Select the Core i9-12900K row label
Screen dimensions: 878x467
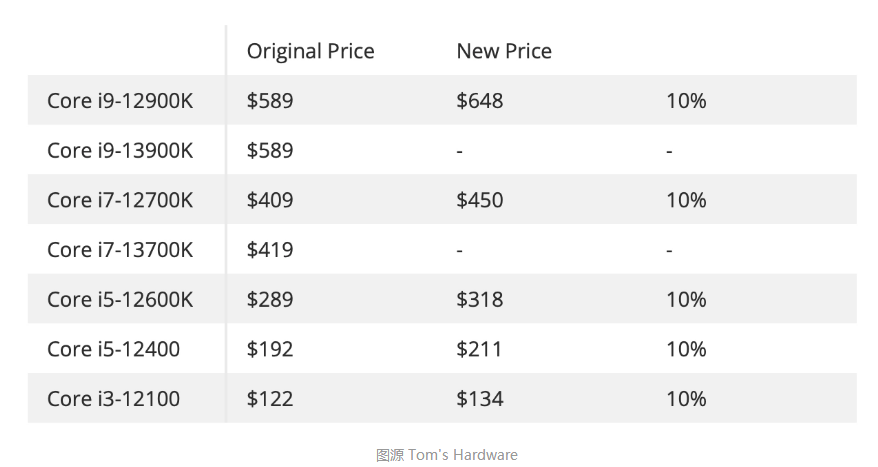120,101
